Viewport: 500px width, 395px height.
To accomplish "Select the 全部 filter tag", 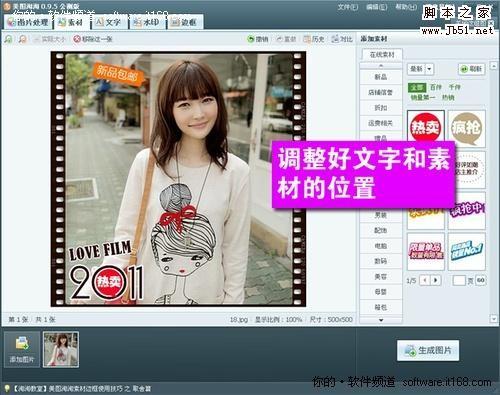I will click(x=417, y=87).
